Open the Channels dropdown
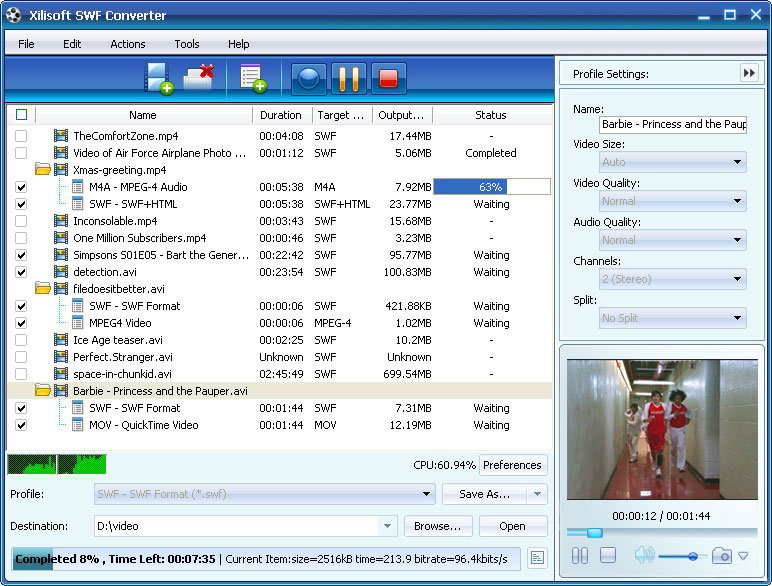772x586 pixels. pos(673,279)
